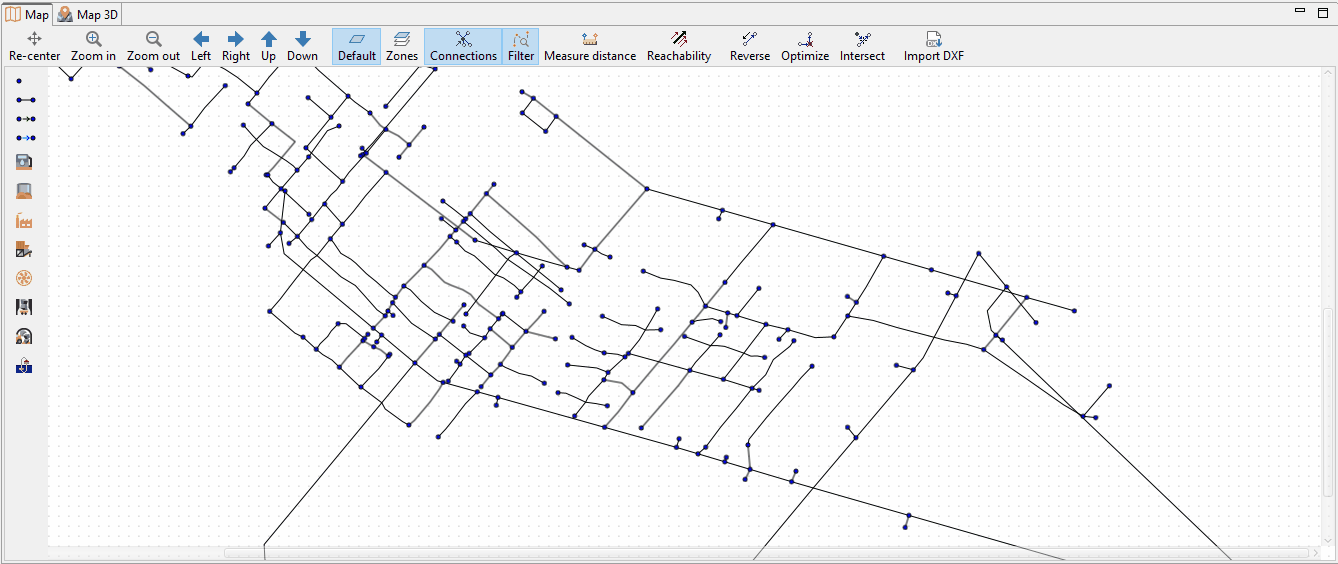Run the Optimize tool

(x=805, y=47)
